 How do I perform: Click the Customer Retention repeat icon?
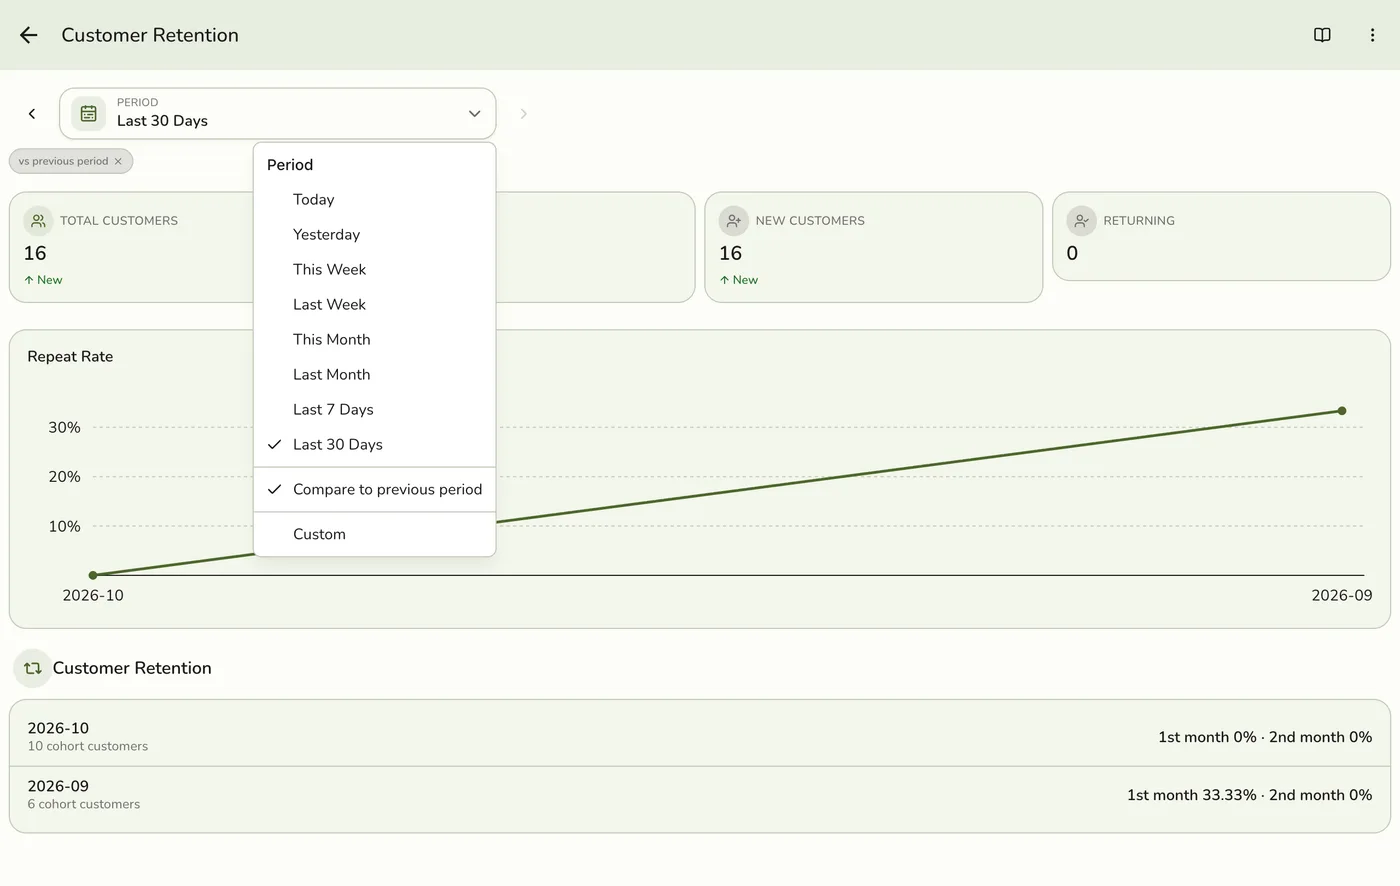pos(32,668)
